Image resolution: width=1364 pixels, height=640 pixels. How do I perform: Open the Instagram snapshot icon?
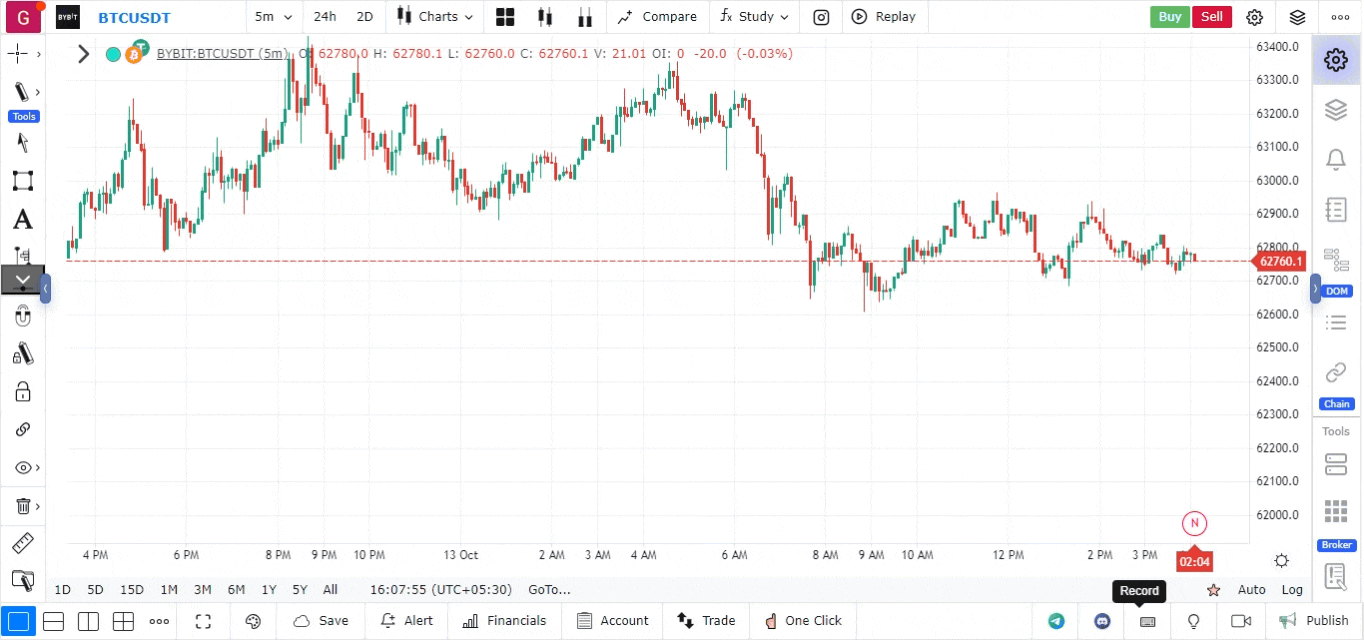(820, 17)
